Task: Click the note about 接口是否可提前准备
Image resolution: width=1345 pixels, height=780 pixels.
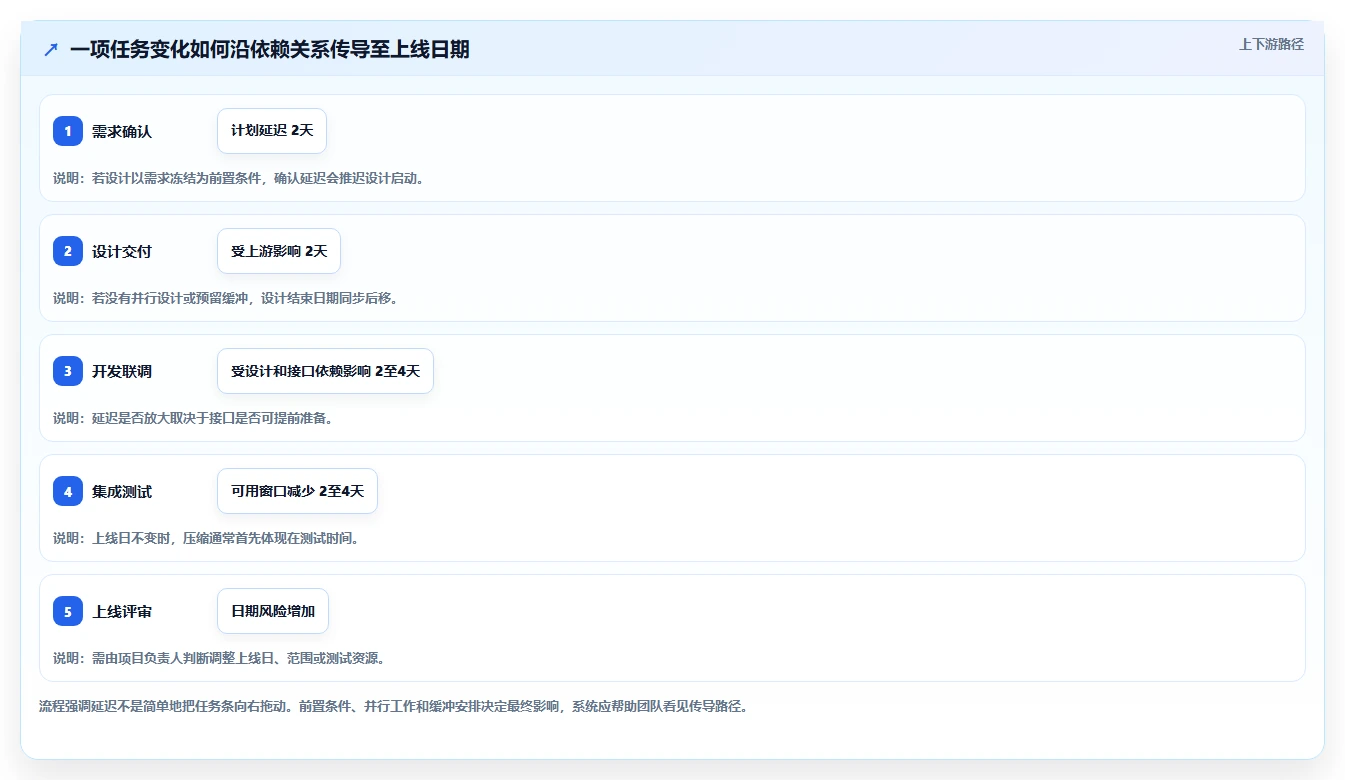Action: pyautogui.click(x=193, y=418)
